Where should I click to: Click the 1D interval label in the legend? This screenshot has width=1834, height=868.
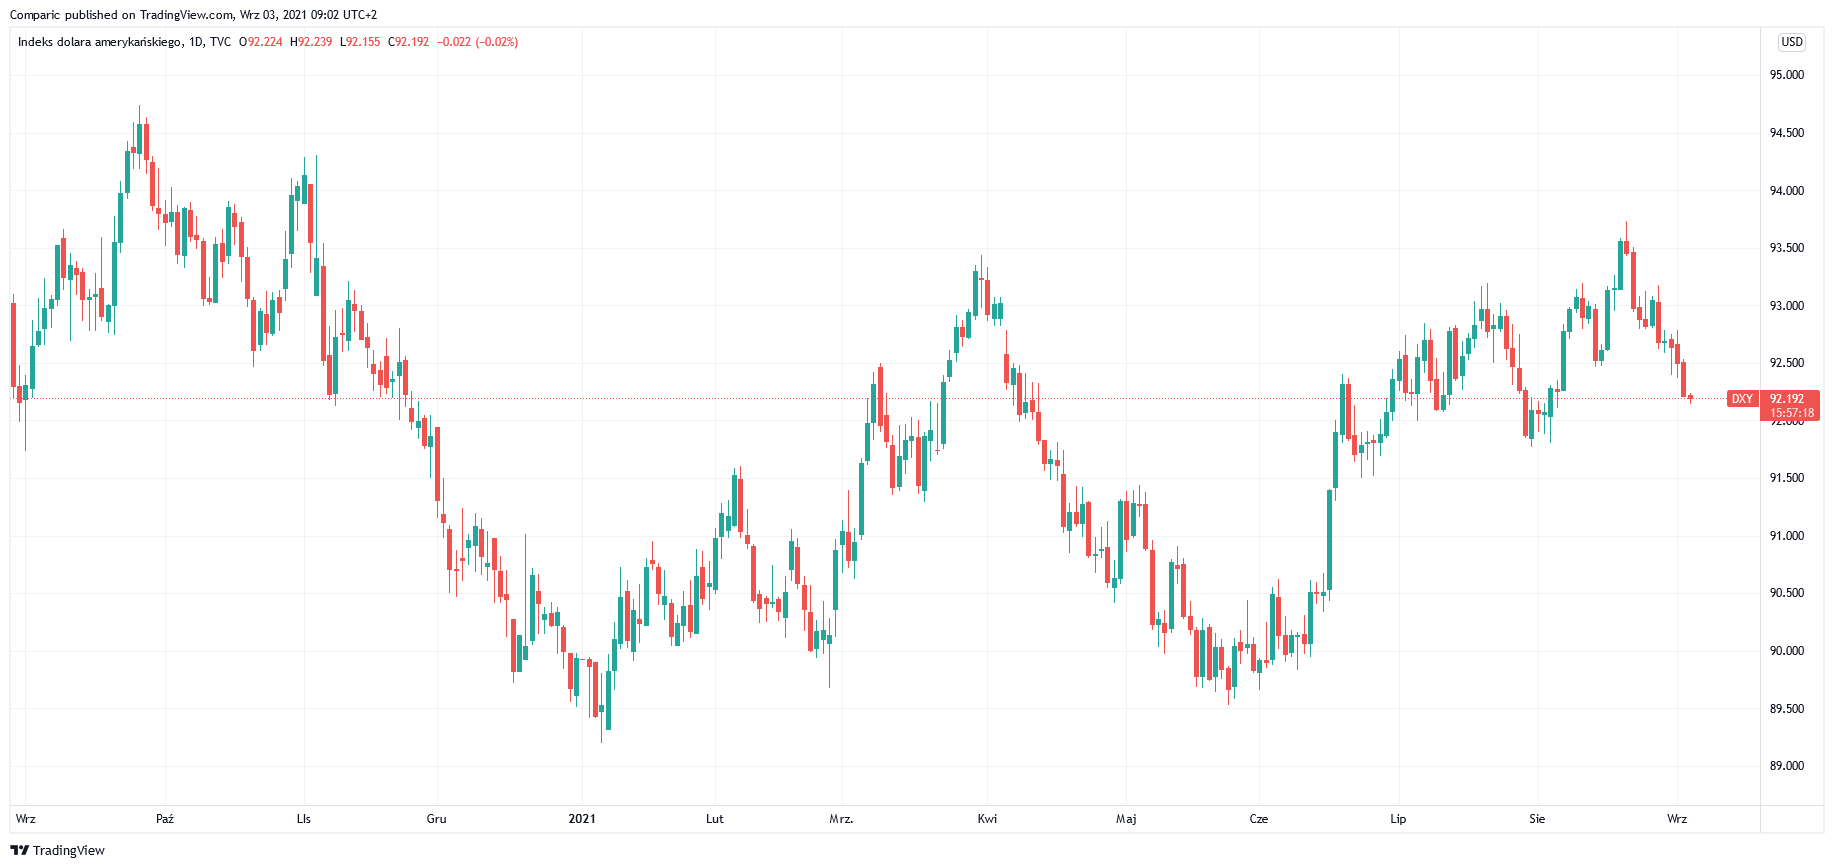click(196, 42)
